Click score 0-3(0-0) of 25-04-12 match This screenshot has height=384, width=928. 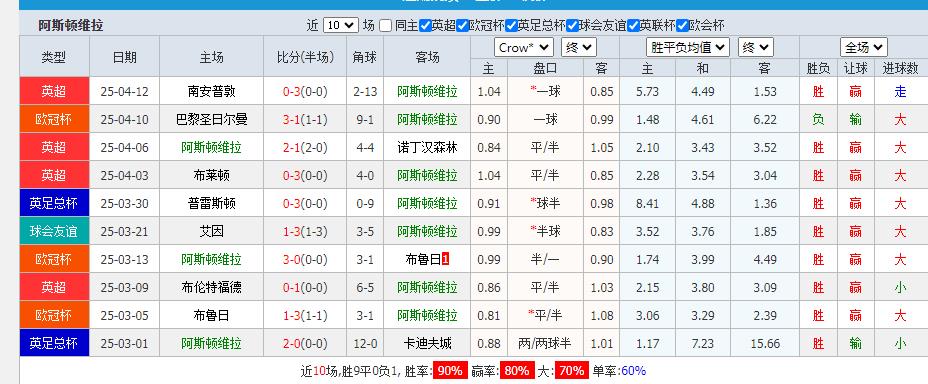click(305, 92)
